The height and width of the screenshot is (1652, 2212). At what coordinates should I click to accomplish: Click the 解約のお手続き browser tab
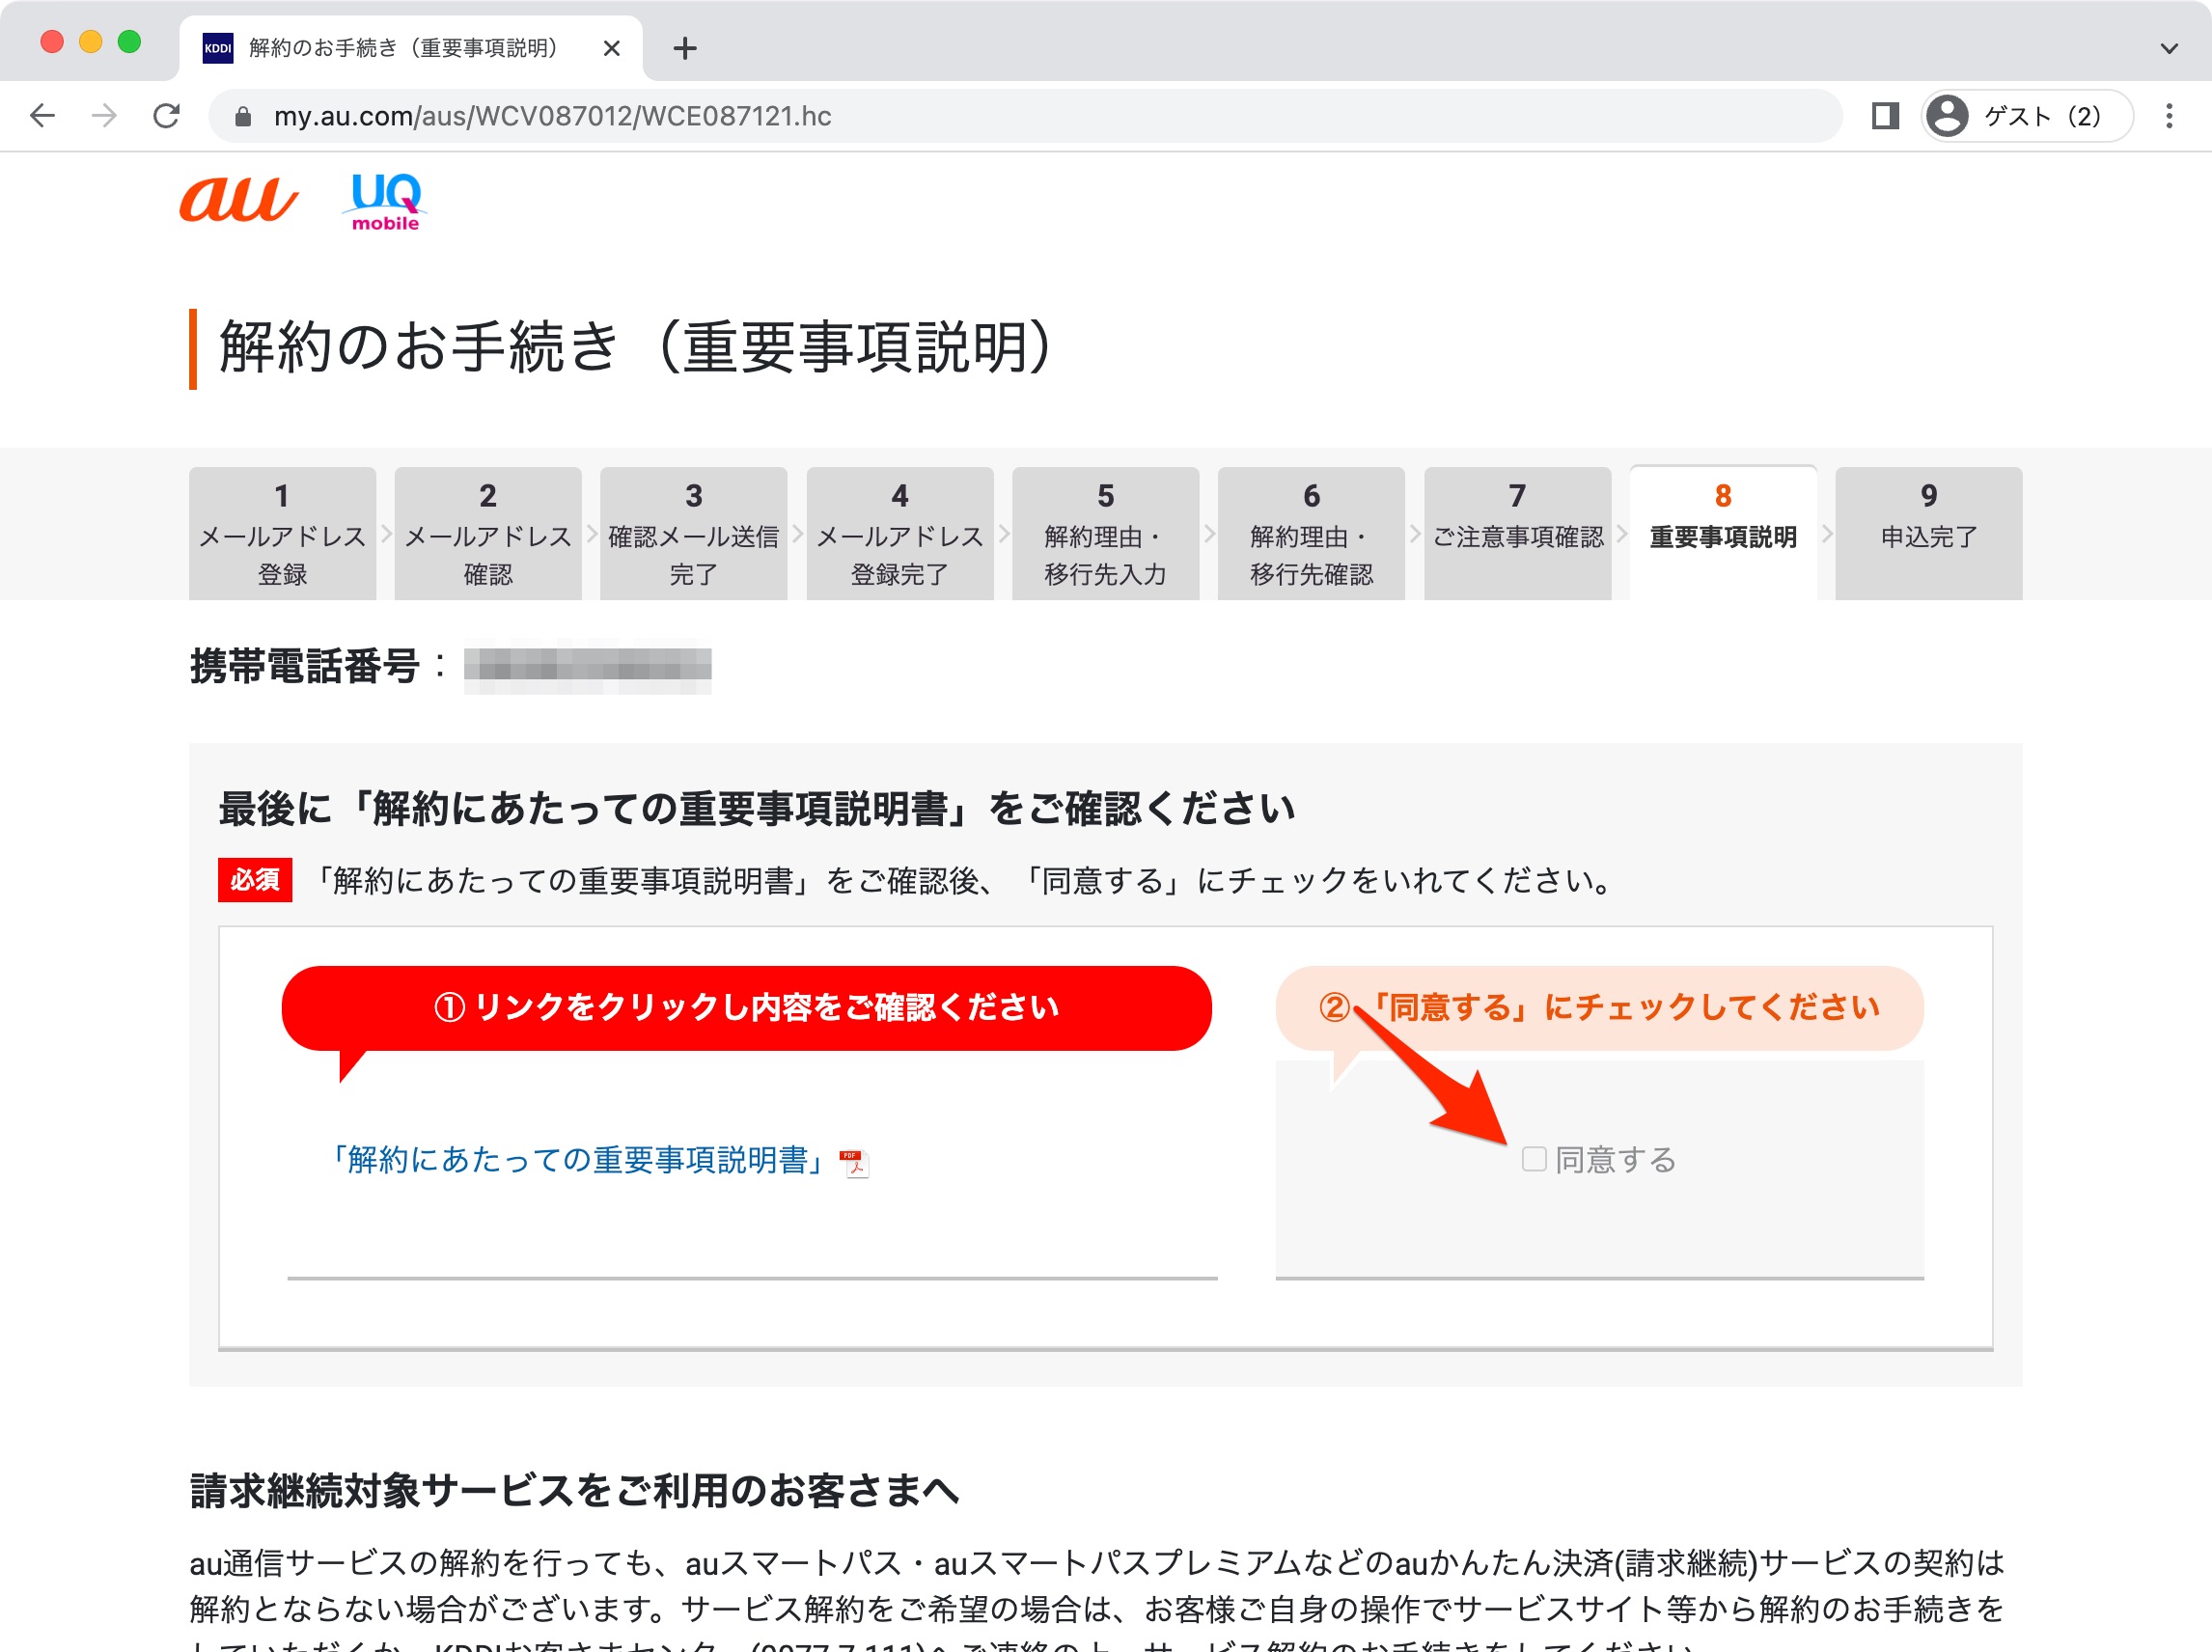[x=411, y=48]
